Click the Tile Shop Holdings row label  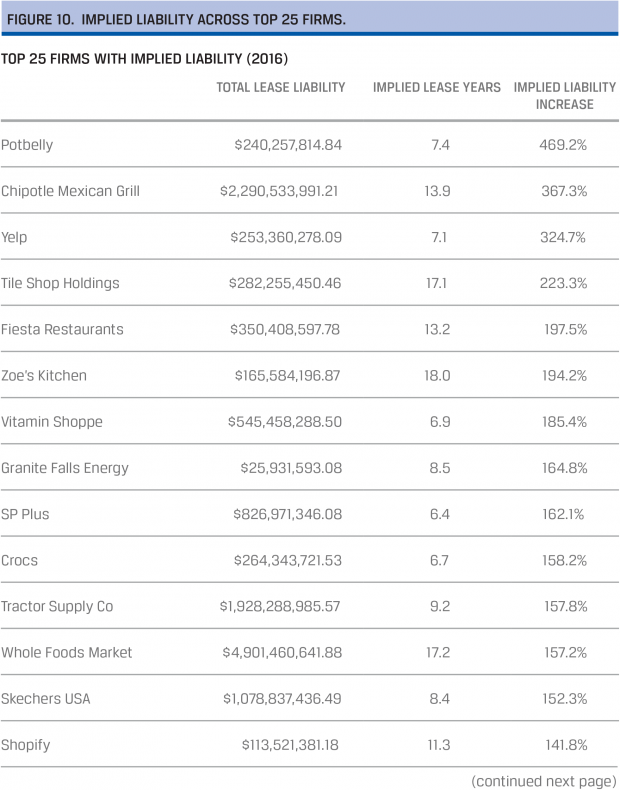60,283
